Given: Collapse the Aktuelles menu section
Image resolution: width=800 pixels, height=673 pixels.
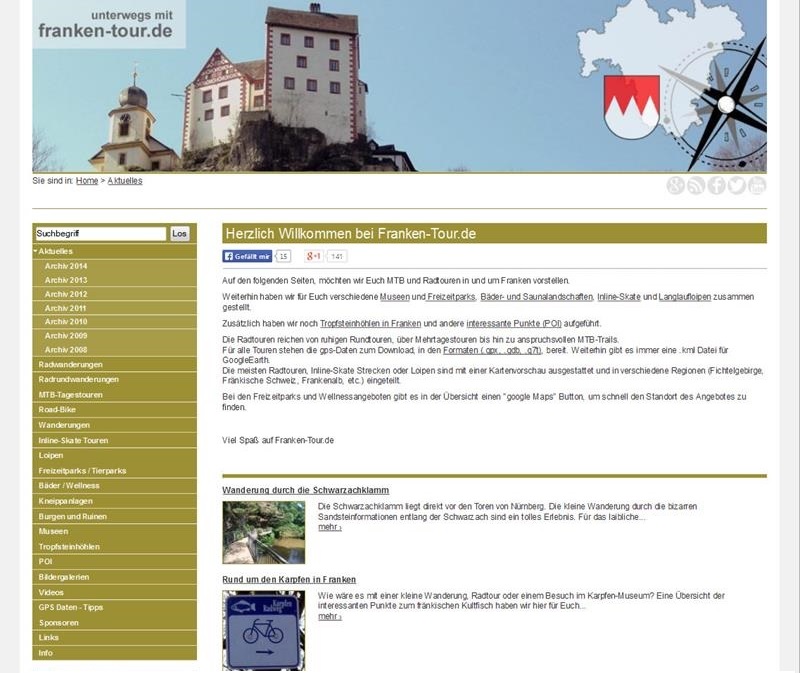Looking at the screenshot, I should (x=114, y=251).
